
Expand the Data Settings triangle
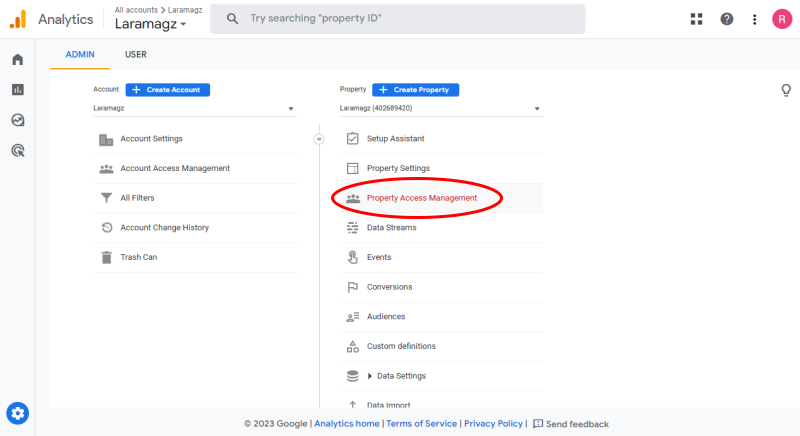point(370,376)
